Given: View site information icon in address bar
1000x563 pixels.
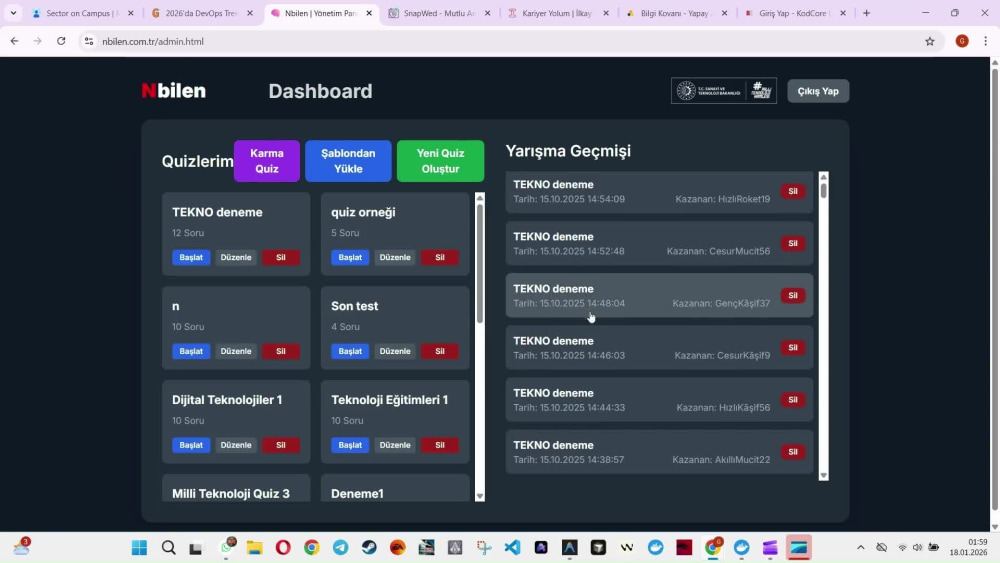Looking at the screenshot, I should pos(89,41).
